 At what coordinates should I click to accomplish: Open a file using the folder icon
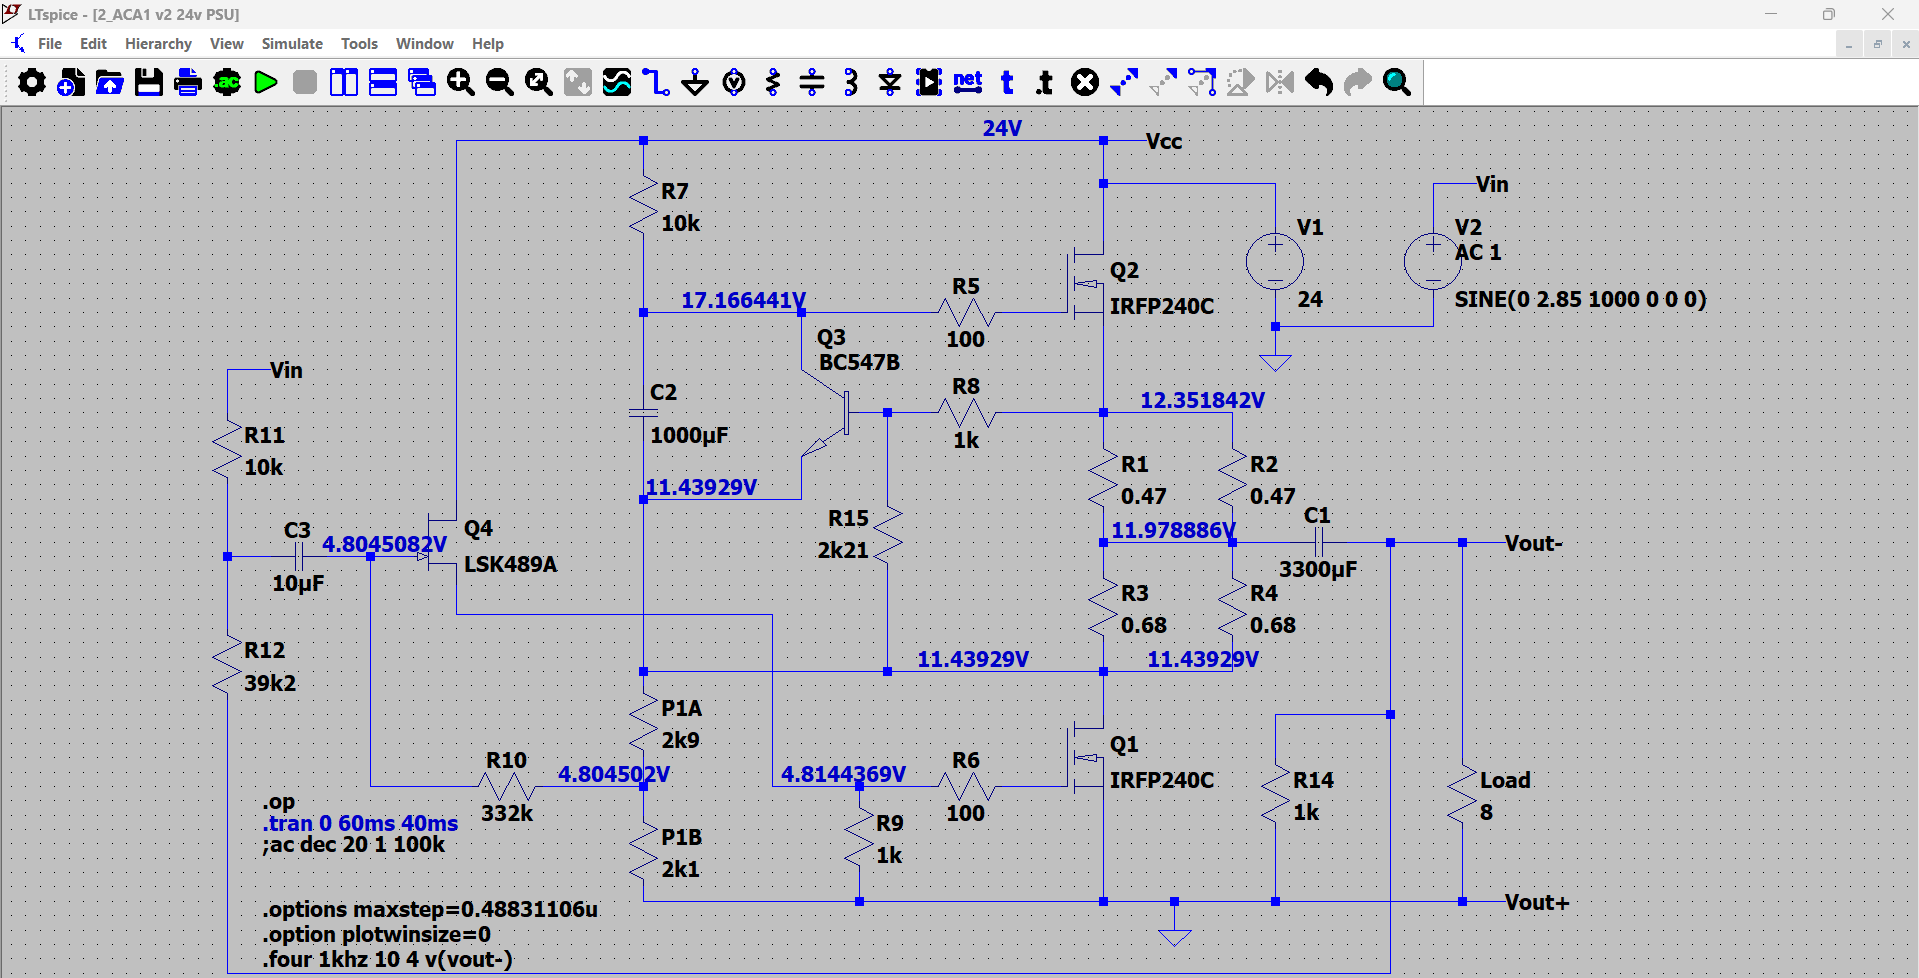pyautogui.click(x=110, y=82)
